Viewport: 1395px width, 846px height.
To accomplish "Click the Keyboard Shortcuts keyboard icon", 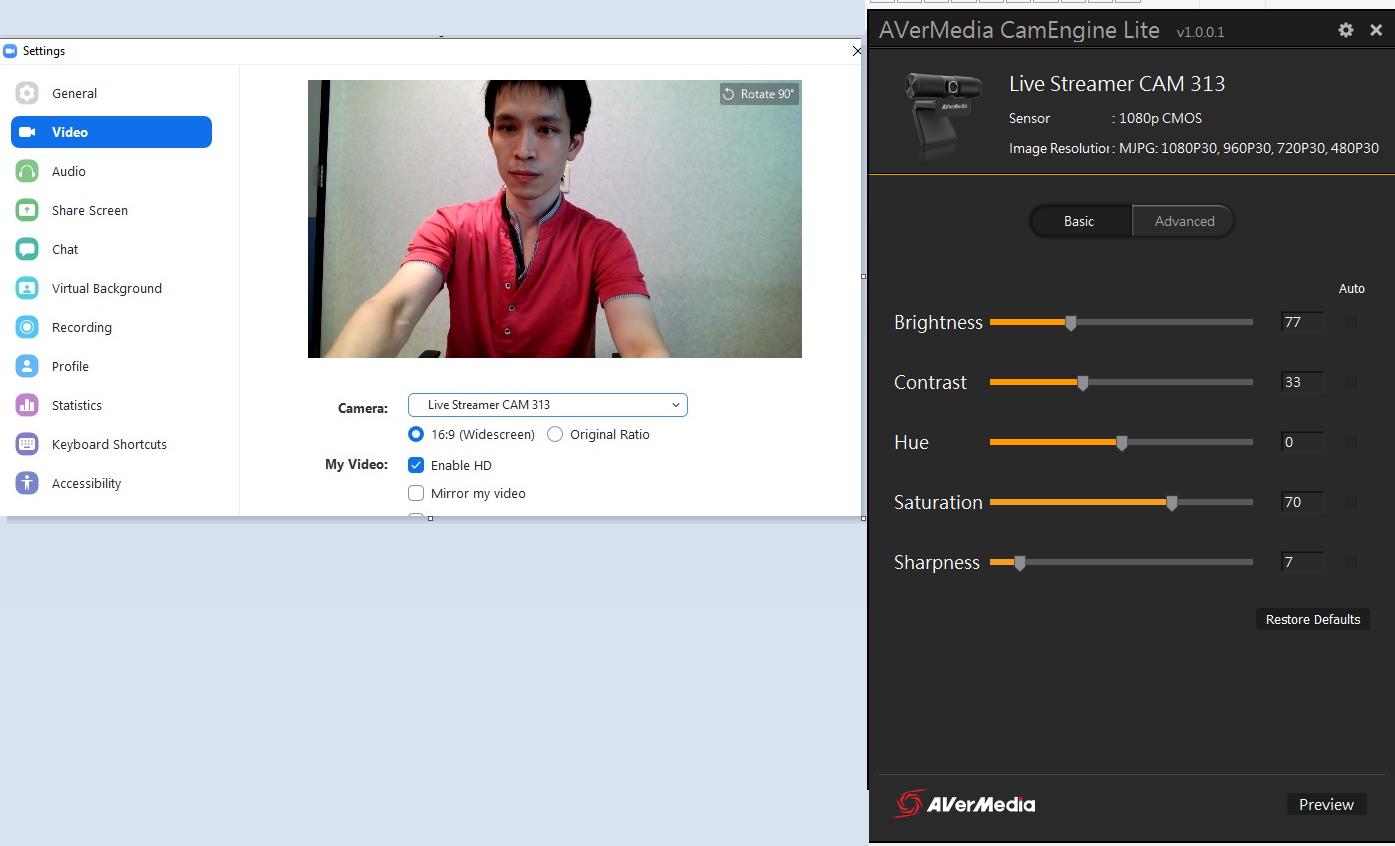I will coord(27,444).
